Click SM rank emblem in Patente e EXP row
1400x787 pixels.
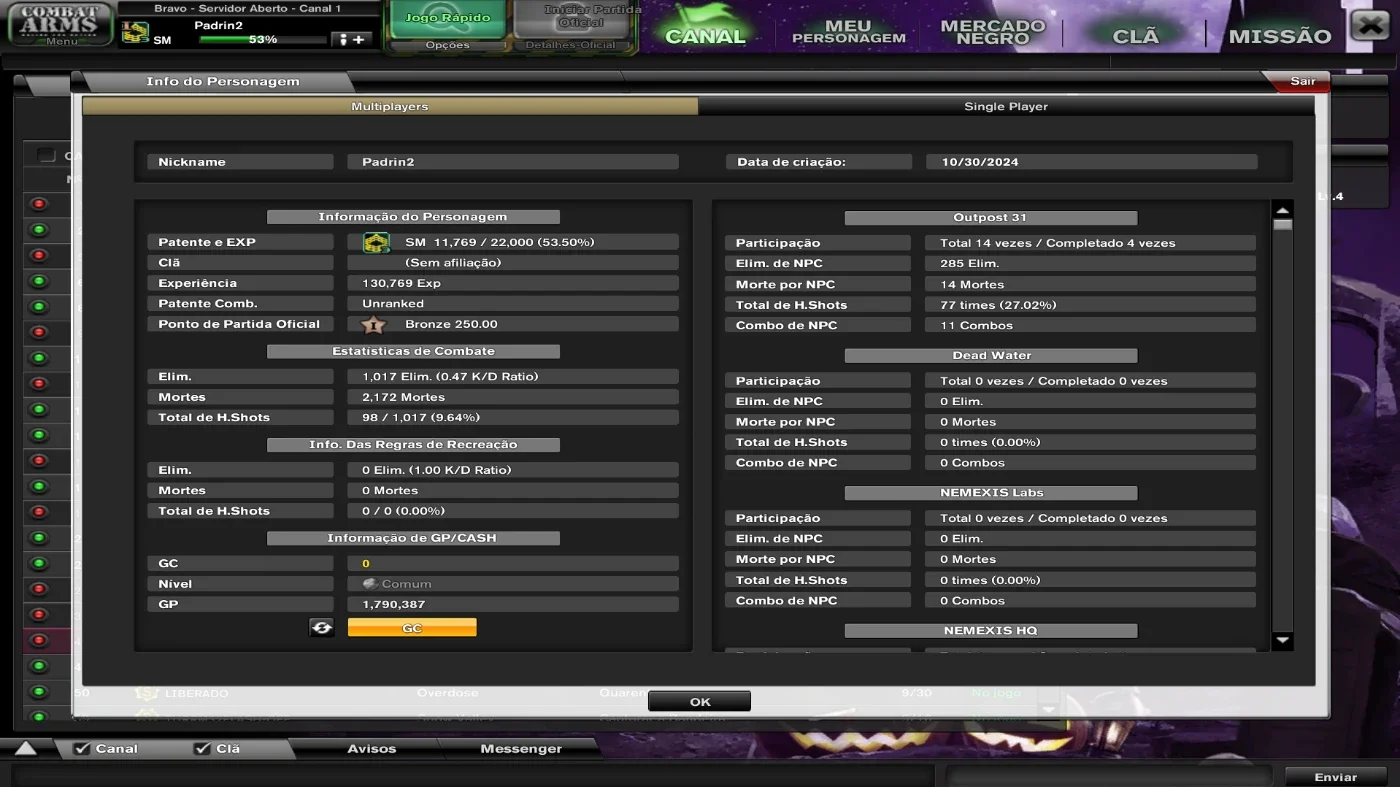coord(376,242)
